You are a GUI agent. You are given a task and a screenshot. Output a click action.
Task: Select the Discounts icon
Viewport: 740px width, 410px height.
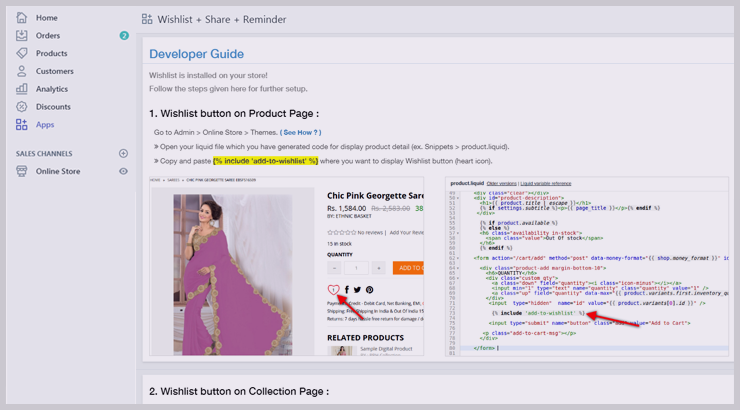click(22, 107)
